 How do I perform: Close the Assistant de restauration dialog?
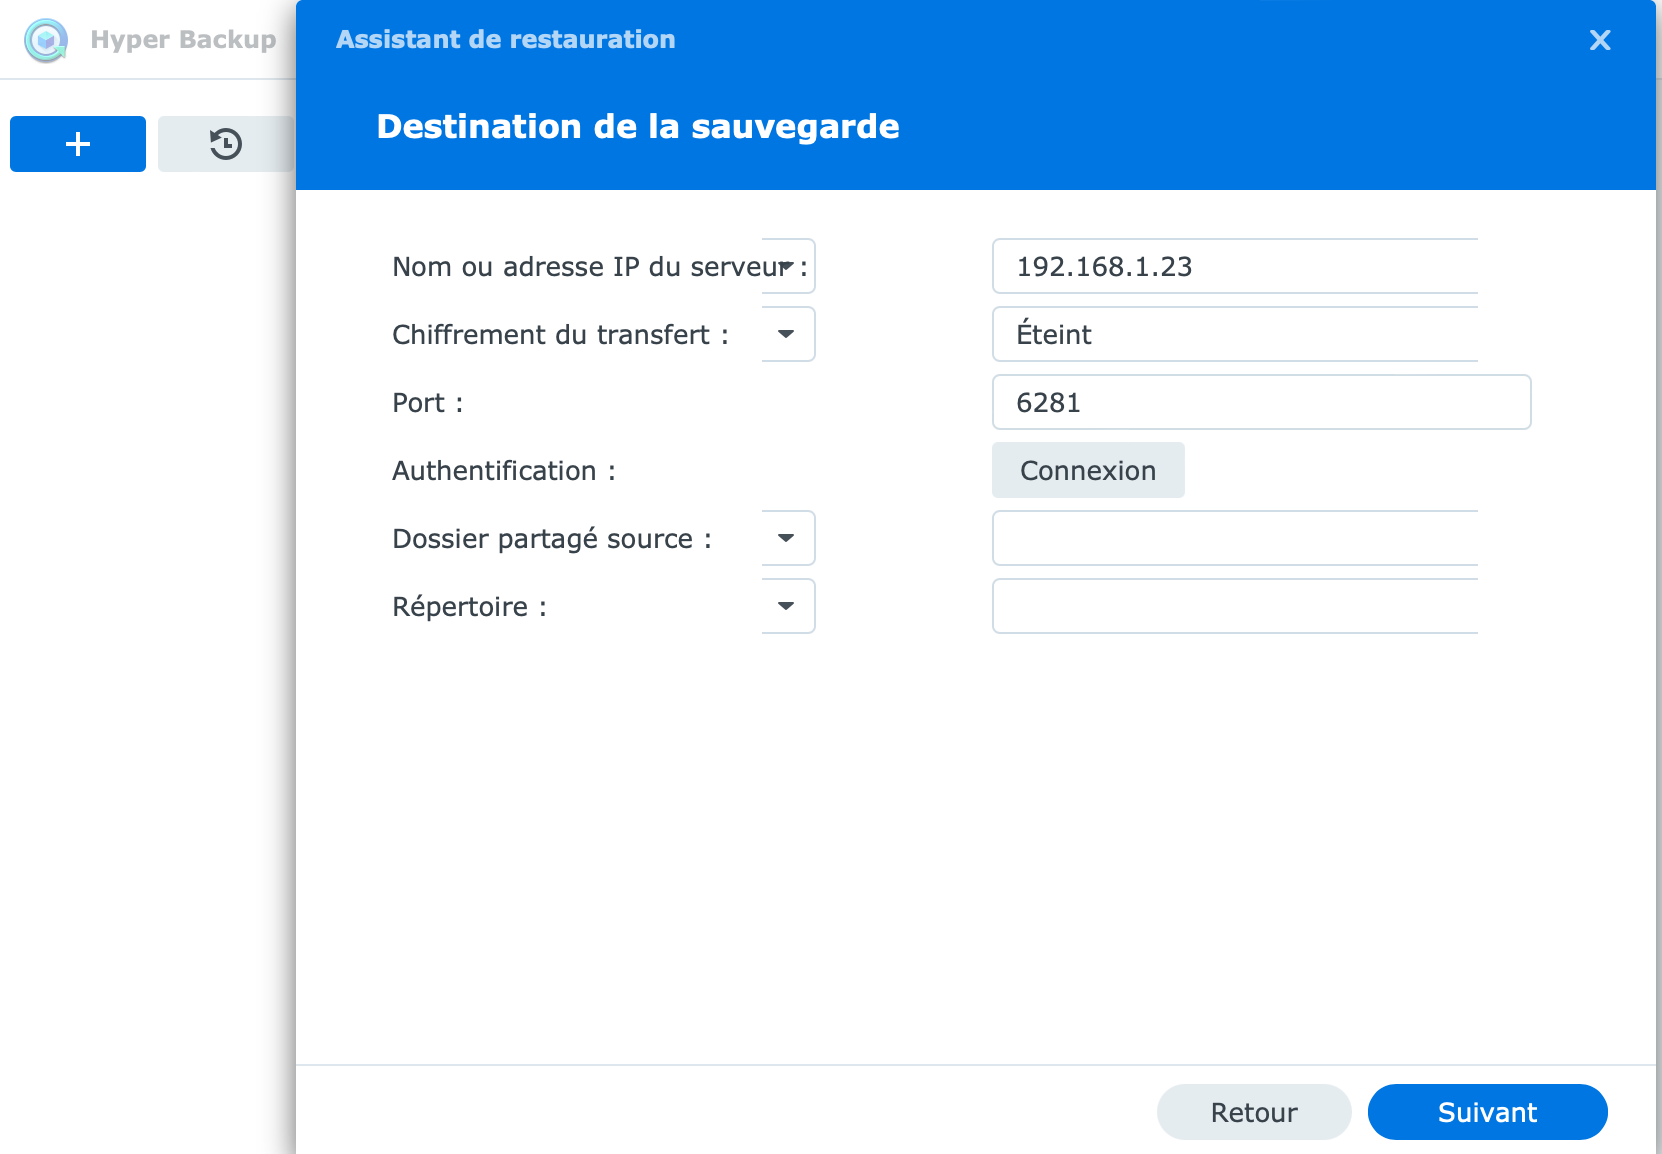pyautogui.click(x=1600, y=40)
